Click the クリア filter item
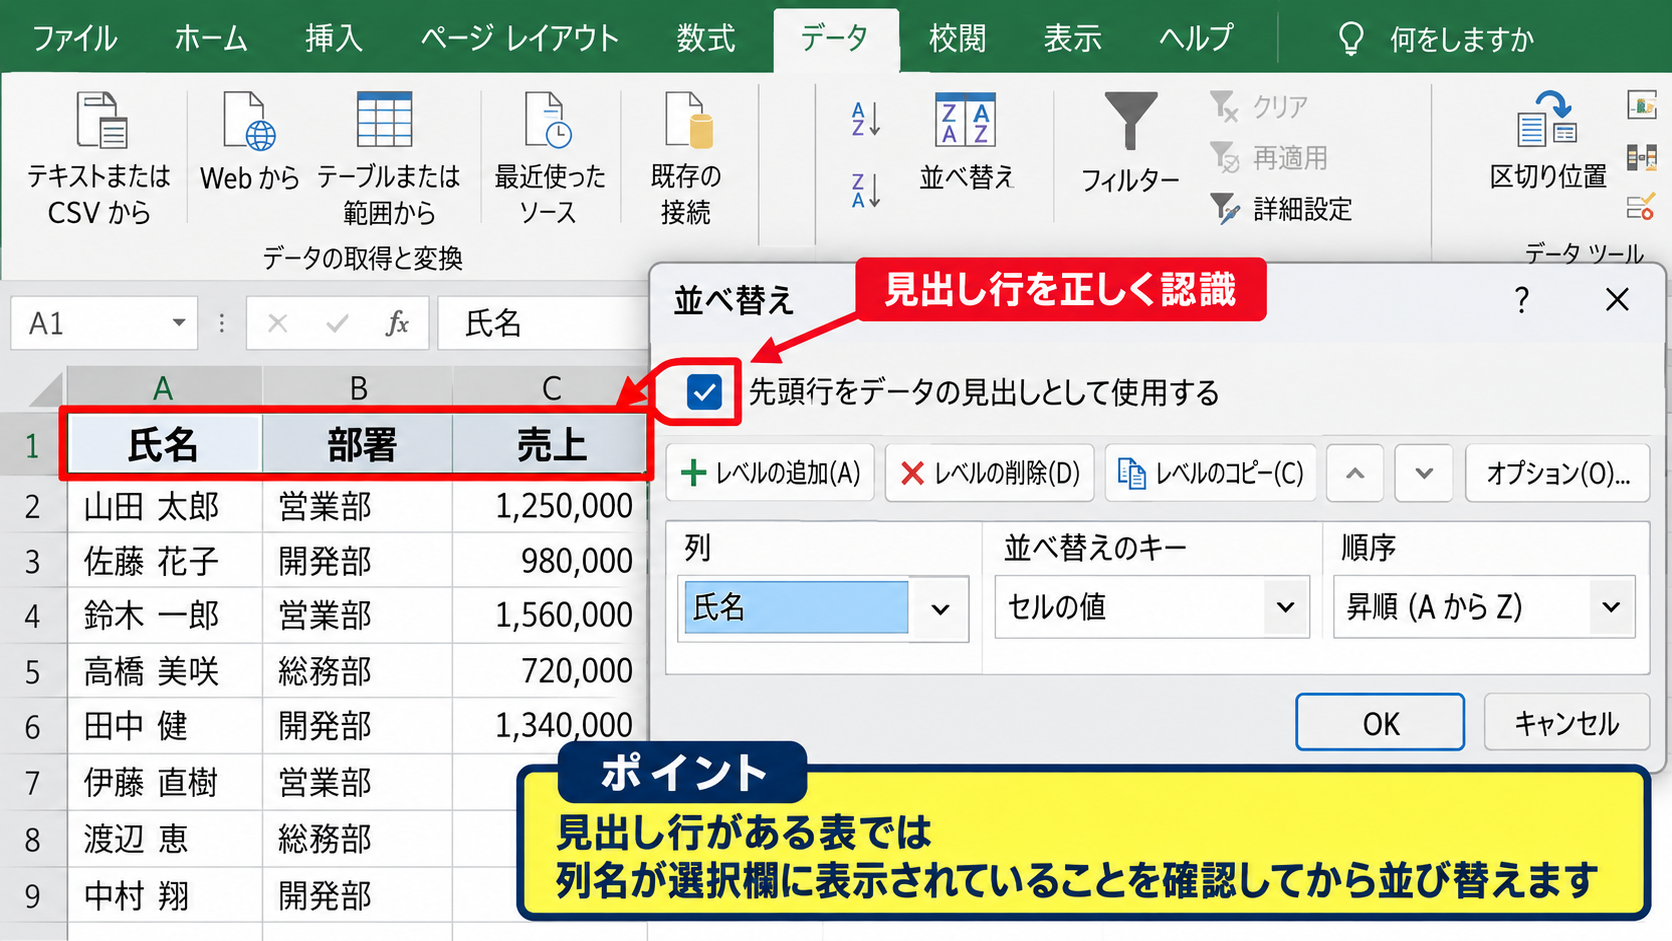The height and width of the screenshot is (941, 1672). 1259,106
